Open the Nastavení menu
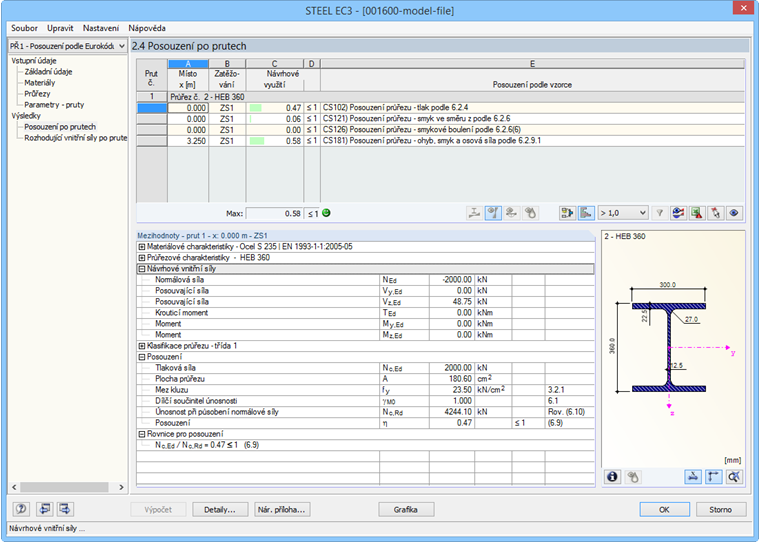The height and width of the screenshot is (542, 760). (101, 27)
